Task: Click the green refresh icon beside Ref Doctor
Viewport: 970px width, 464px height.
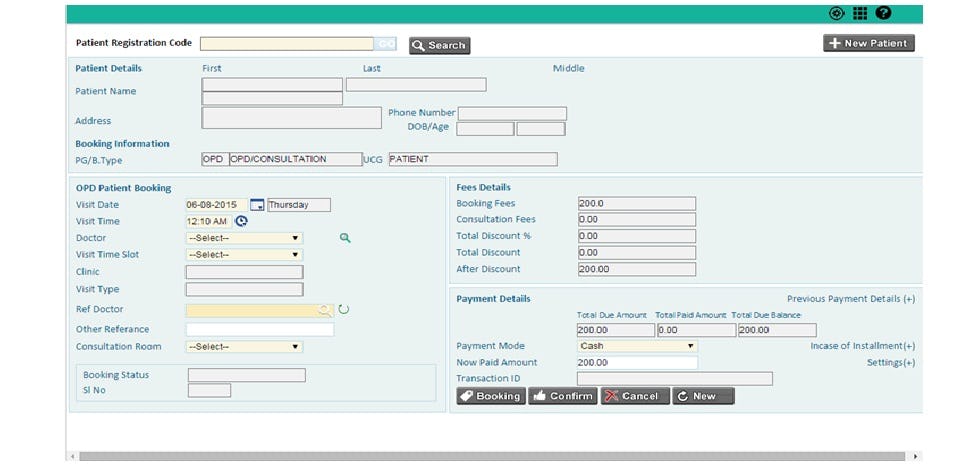Action: click(x=344, y=309)
